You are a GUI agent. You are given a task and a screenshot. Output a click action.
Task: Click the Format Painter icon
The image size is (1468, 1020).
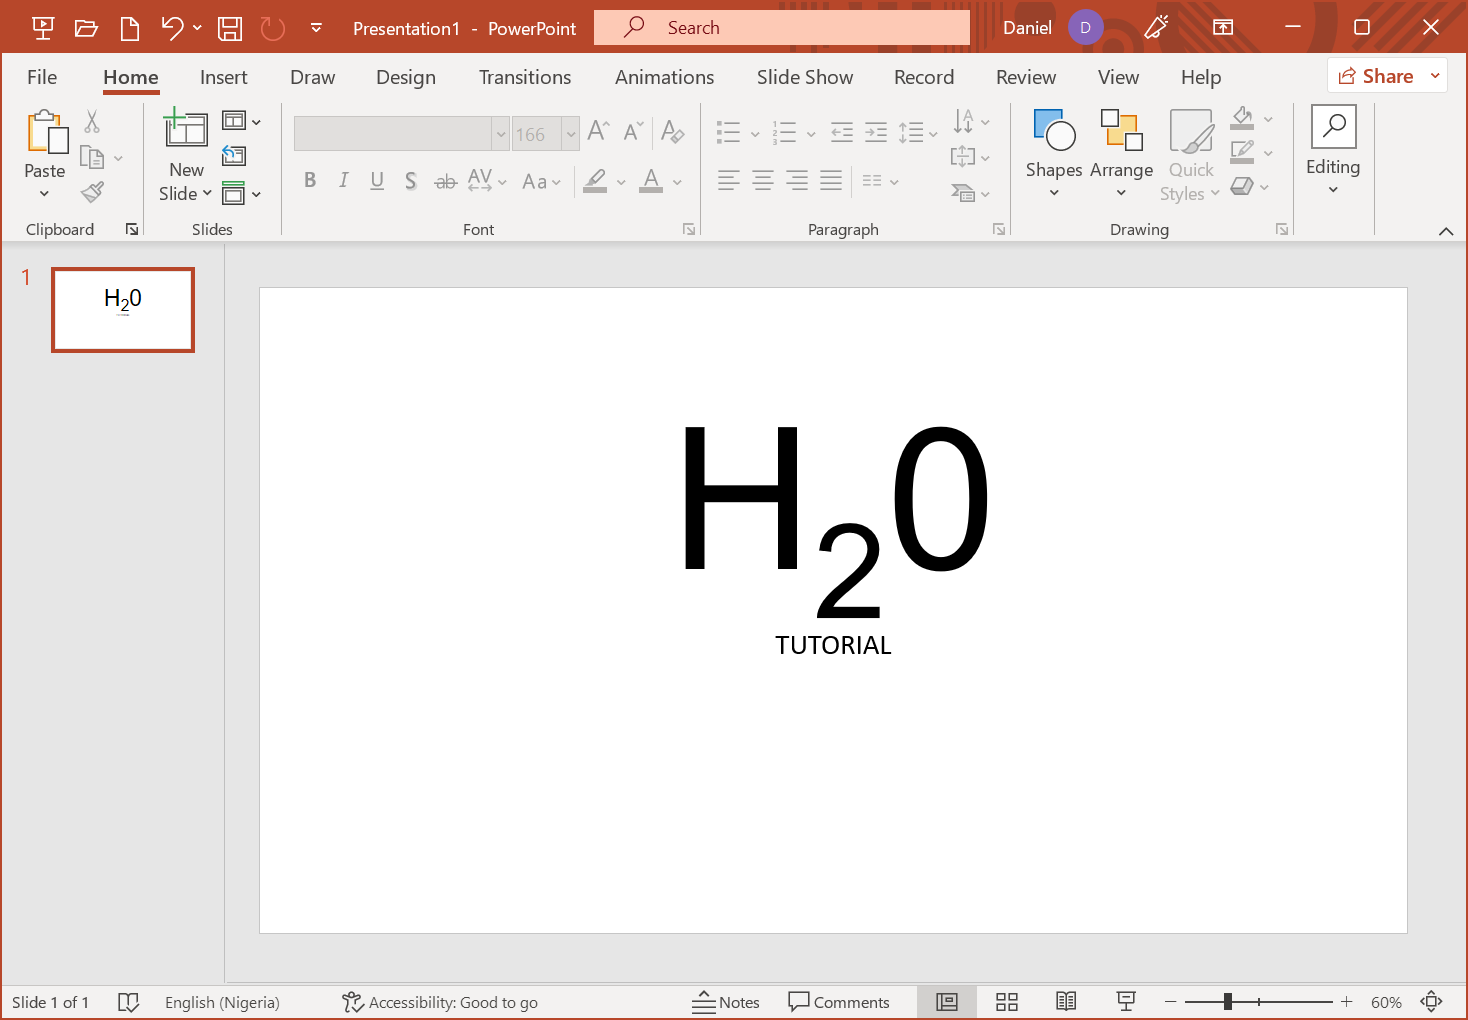pyautogui.click(x=93, y=192)
